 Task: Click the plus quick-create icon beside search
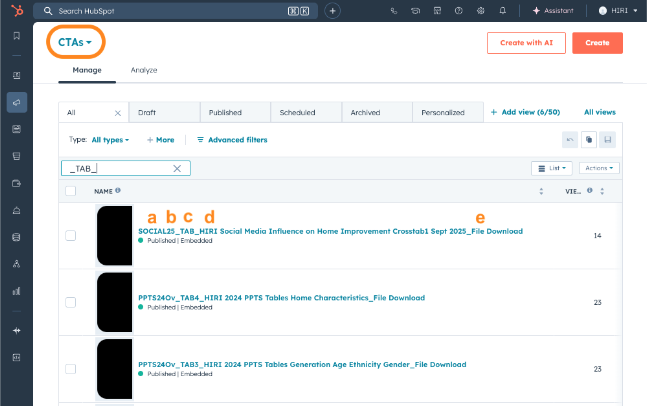tap(332, 10)
